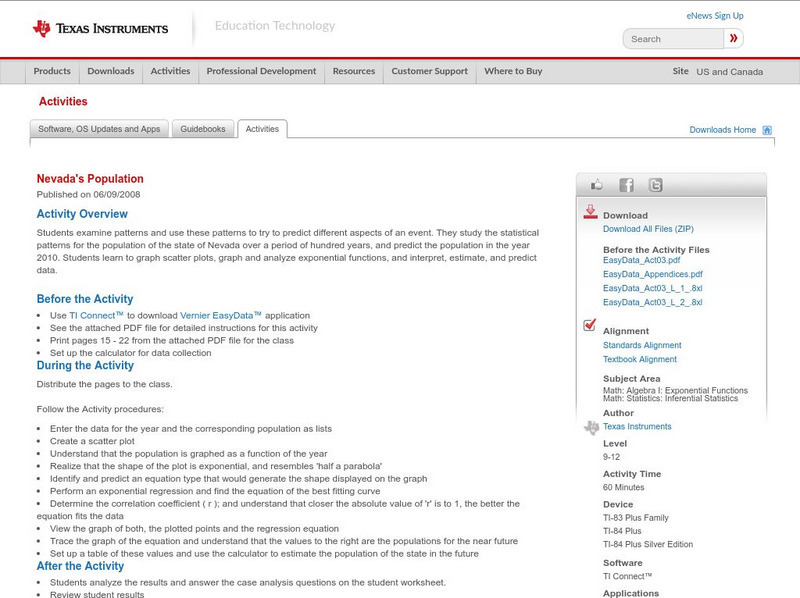Click the During the Activity heading
The image size is (800, 598).
click(x=85, y=366)
